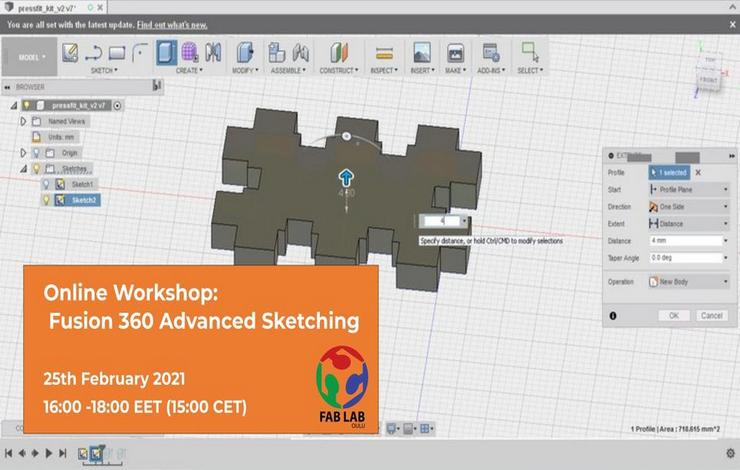Collapse the pressfit_kit_v2 root node
Viewport: 740px width, 470px height.
(14, 106)
